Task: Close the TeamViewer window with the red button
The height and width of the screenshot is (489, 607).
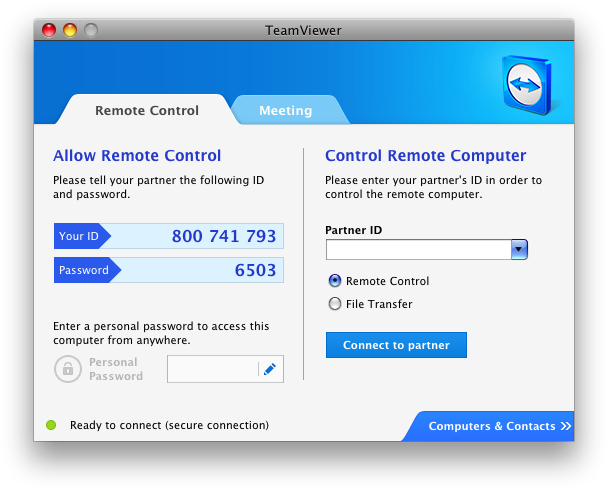Action: coord(49,30)
